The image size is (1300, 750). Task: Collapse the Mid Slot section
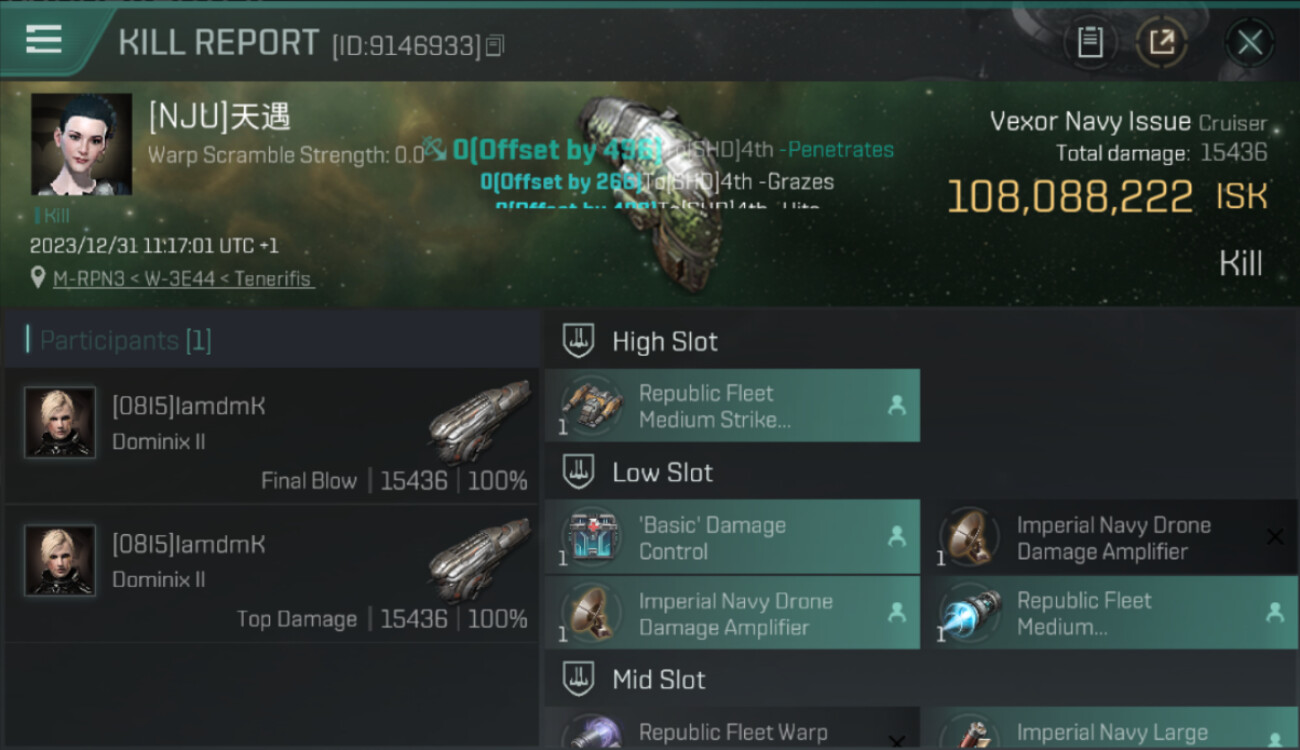point(578,680)
